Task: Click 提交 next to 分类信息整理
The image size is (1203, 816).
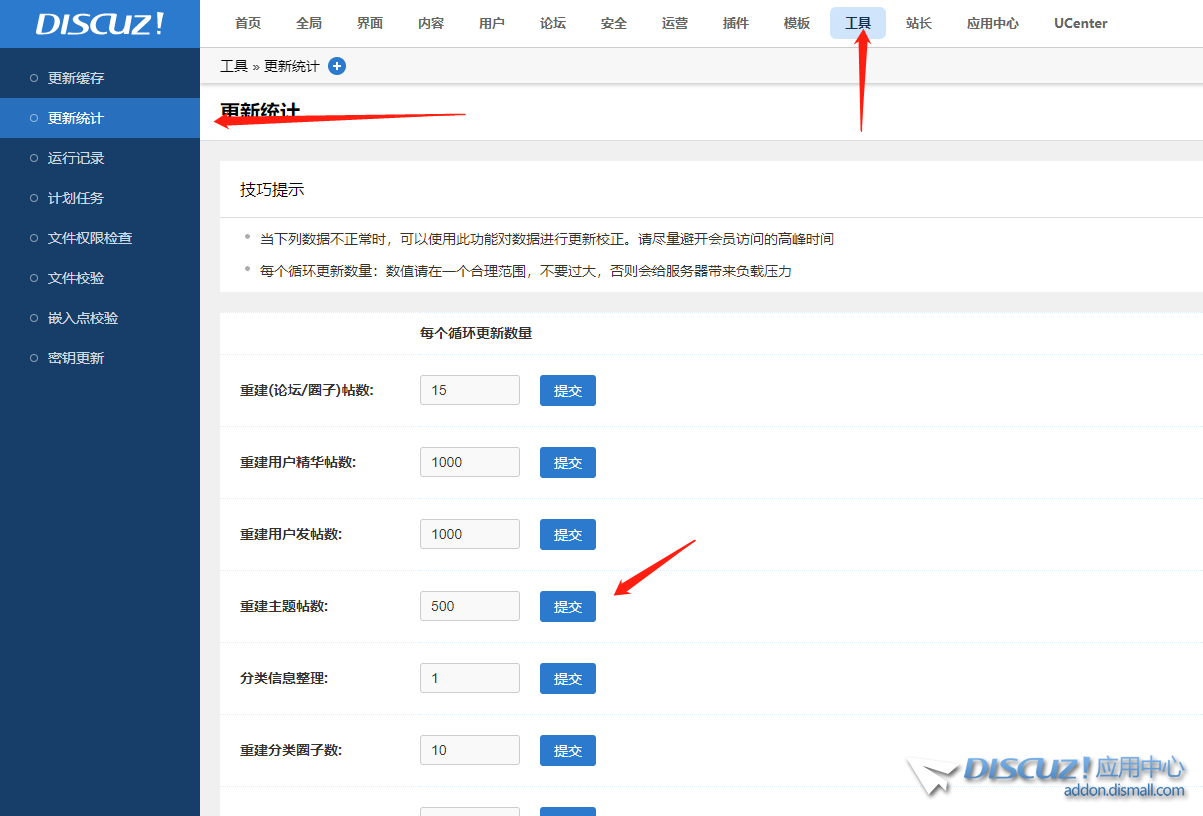Action: 567,678
